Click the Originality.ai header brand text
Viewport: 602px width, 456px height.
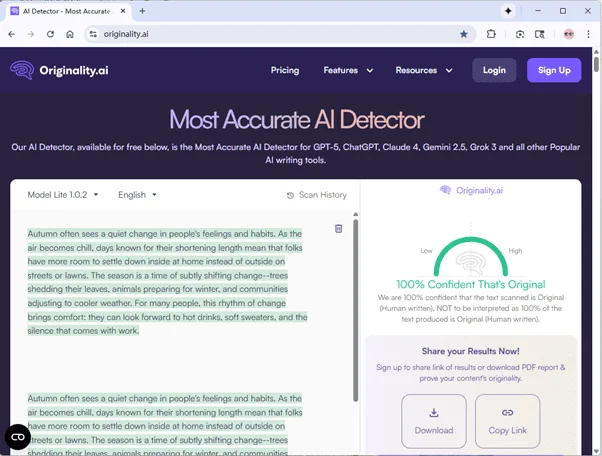[x=74, y=71]
